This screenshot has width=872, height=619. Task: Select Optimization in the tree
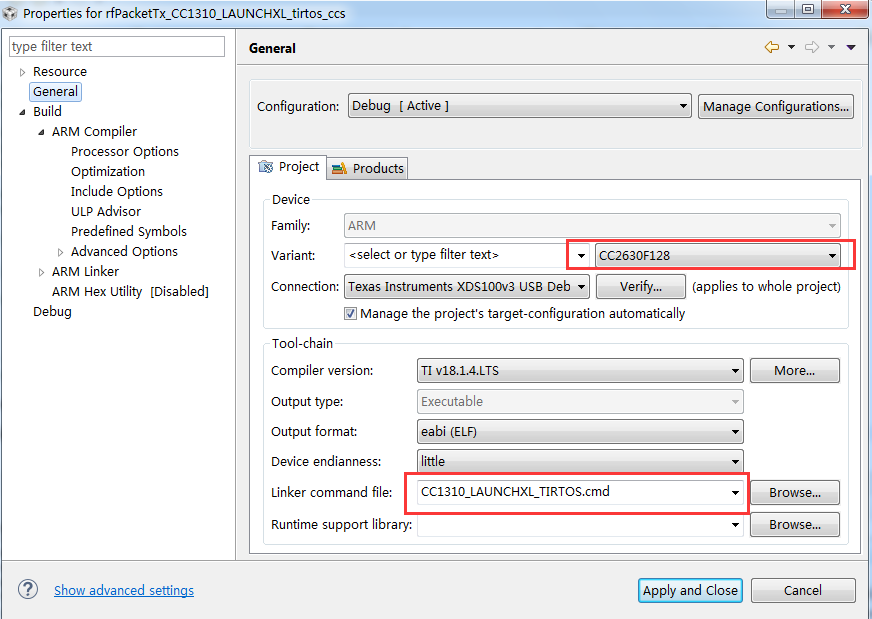108,172
